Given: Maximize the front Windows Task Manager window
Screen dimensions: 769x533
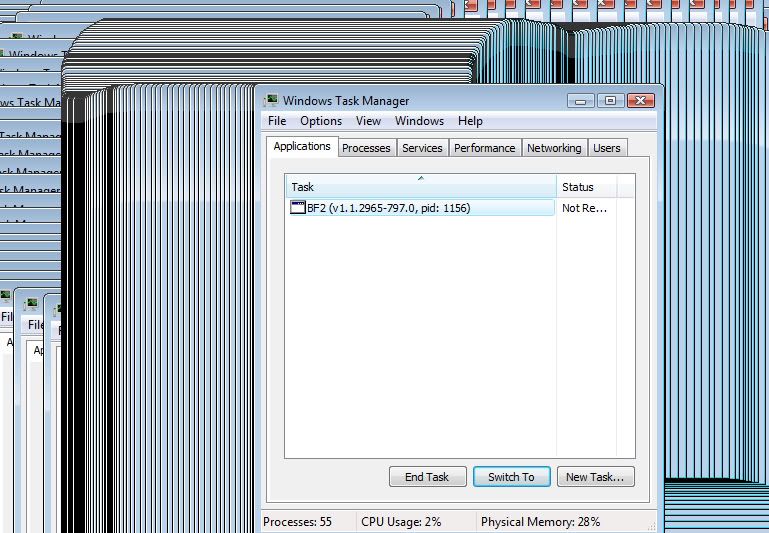Looking at the screenshot, I should point(610,100).
